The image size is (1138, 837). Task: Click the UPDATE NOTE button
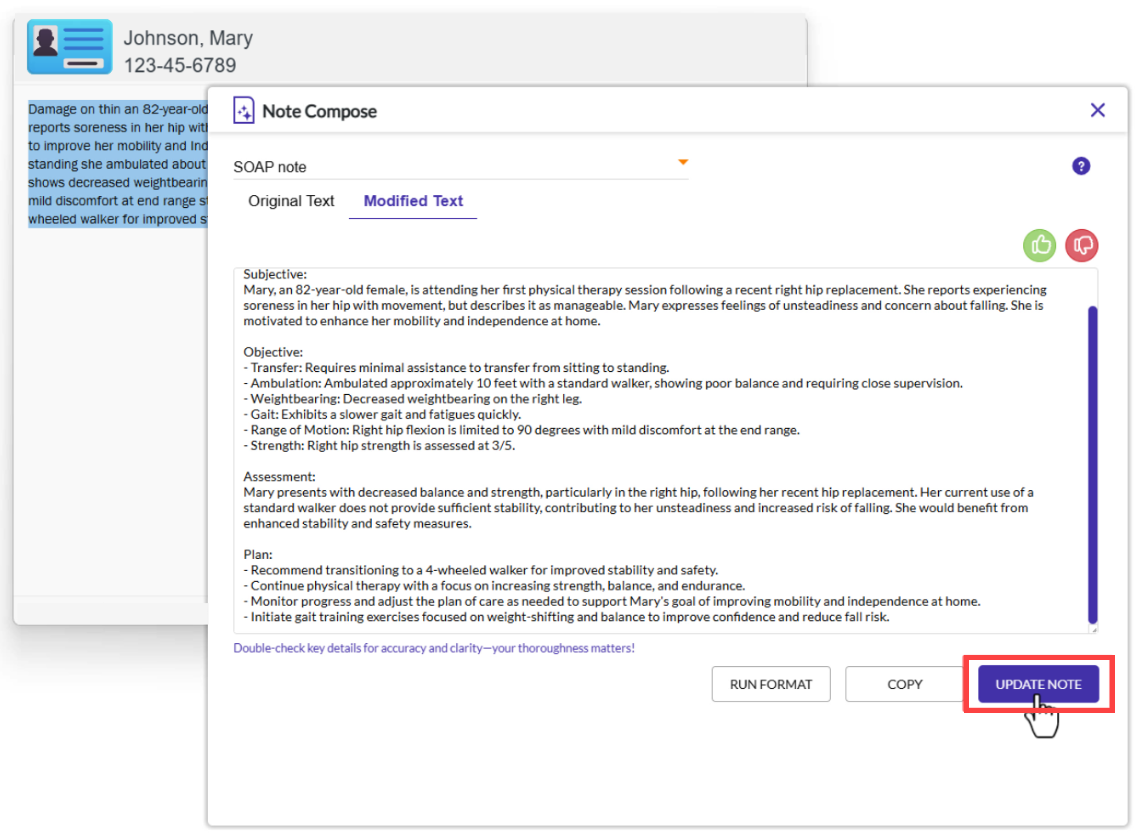1038,685
